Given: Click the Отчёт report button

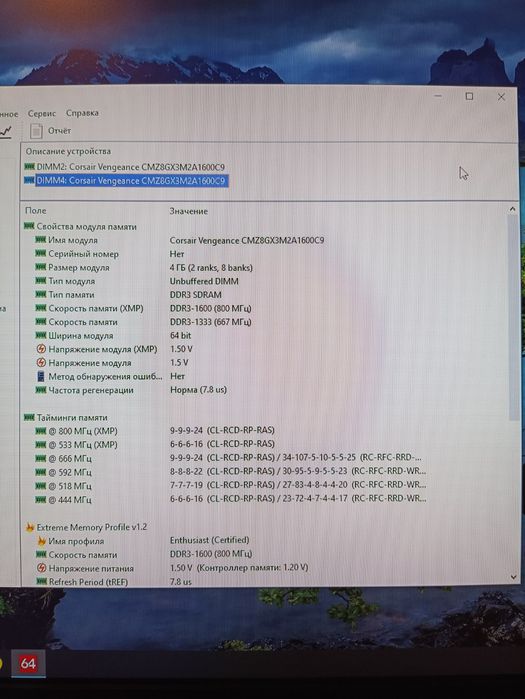Looking at the screenshot, I should (59, 131).
